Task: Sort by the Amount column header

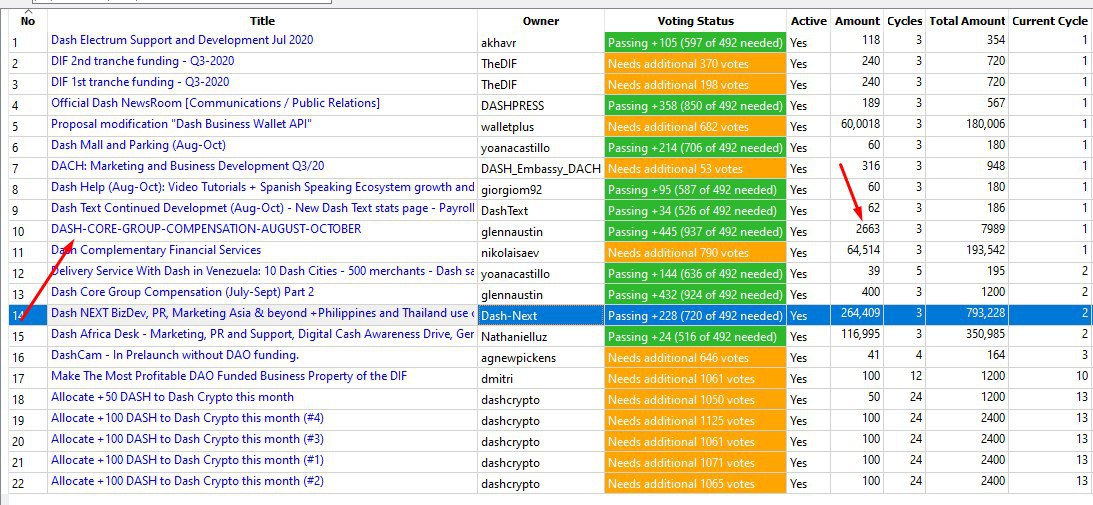Action: (857, 21)
